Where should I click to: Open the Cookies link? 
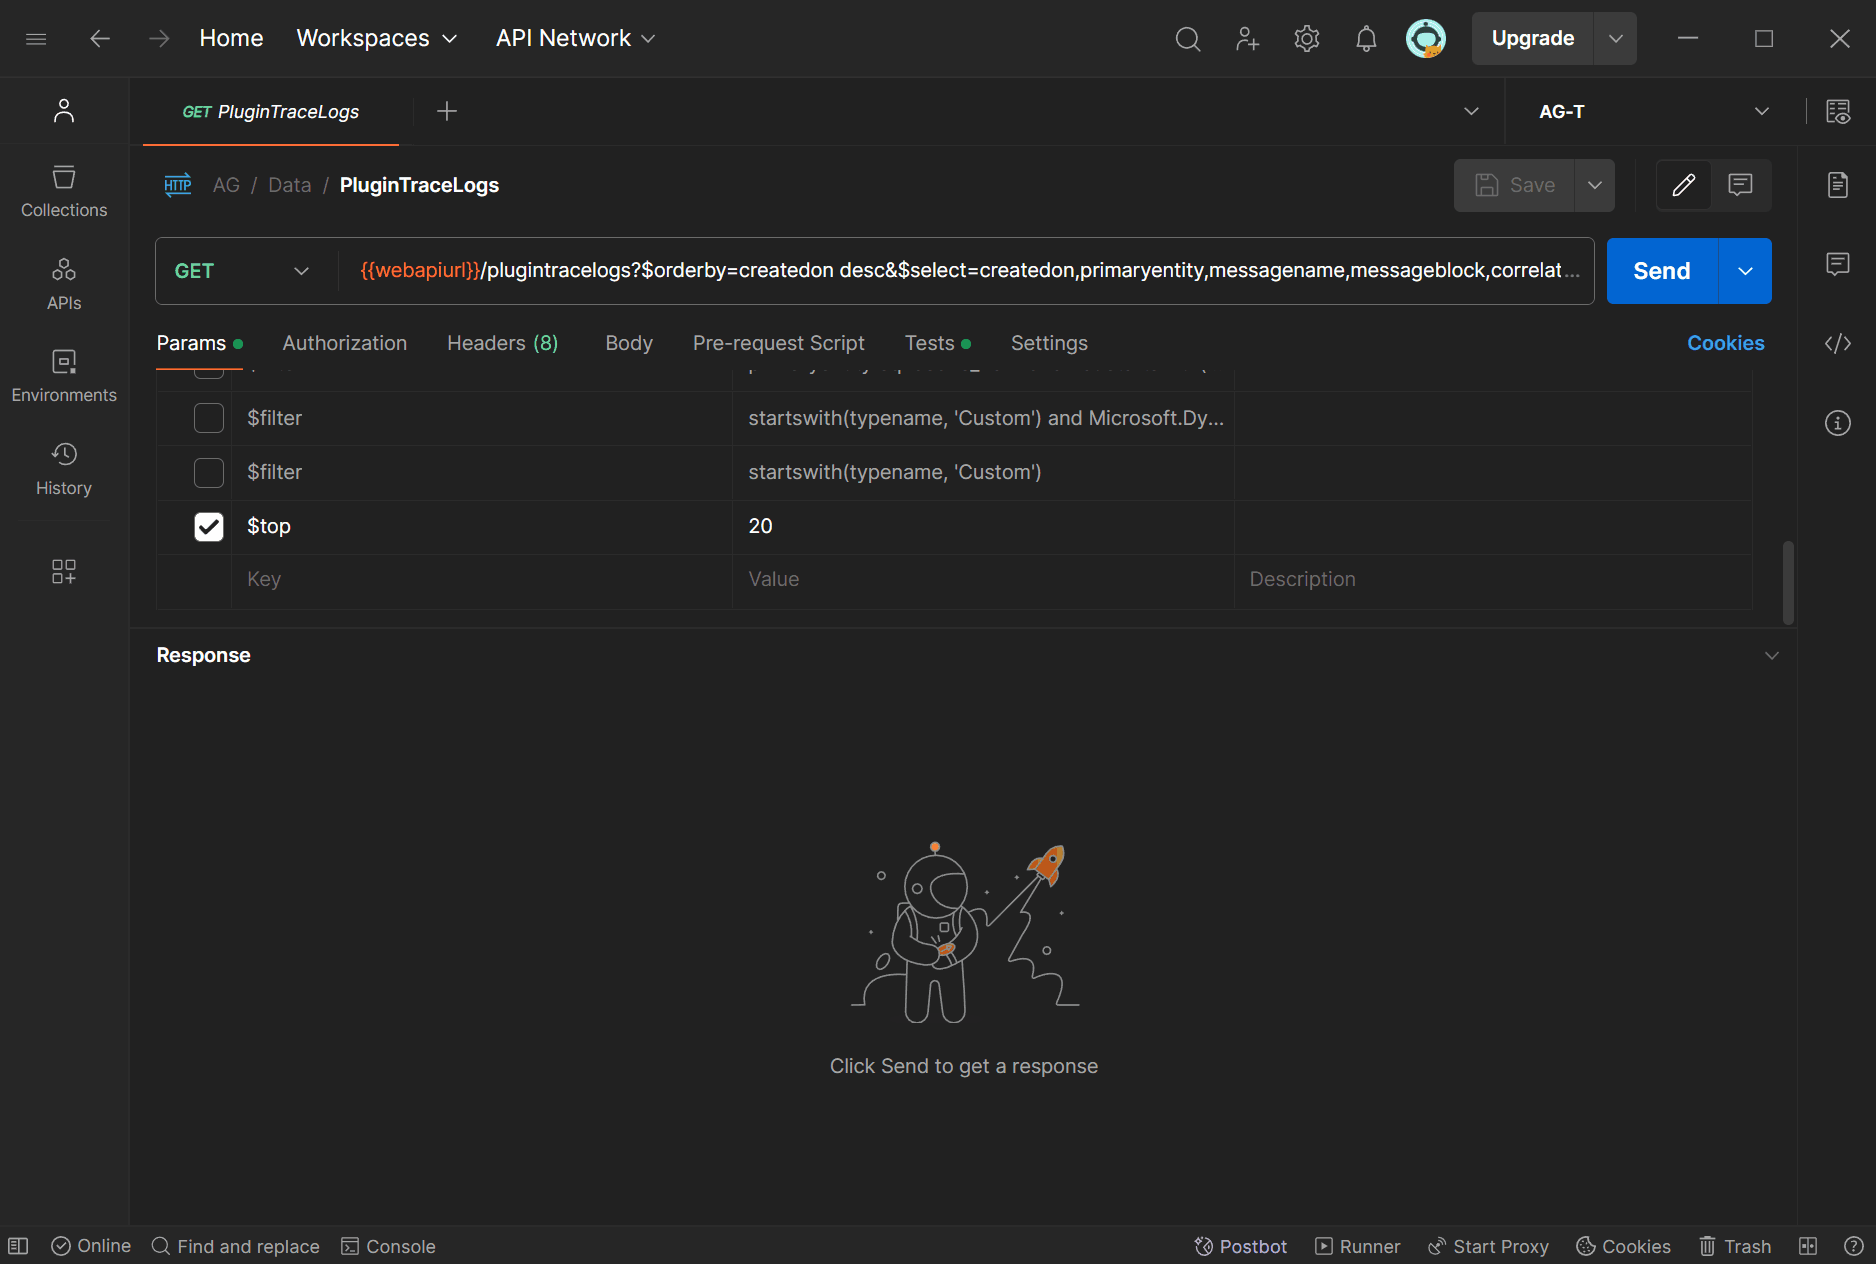click(1726, 343)
